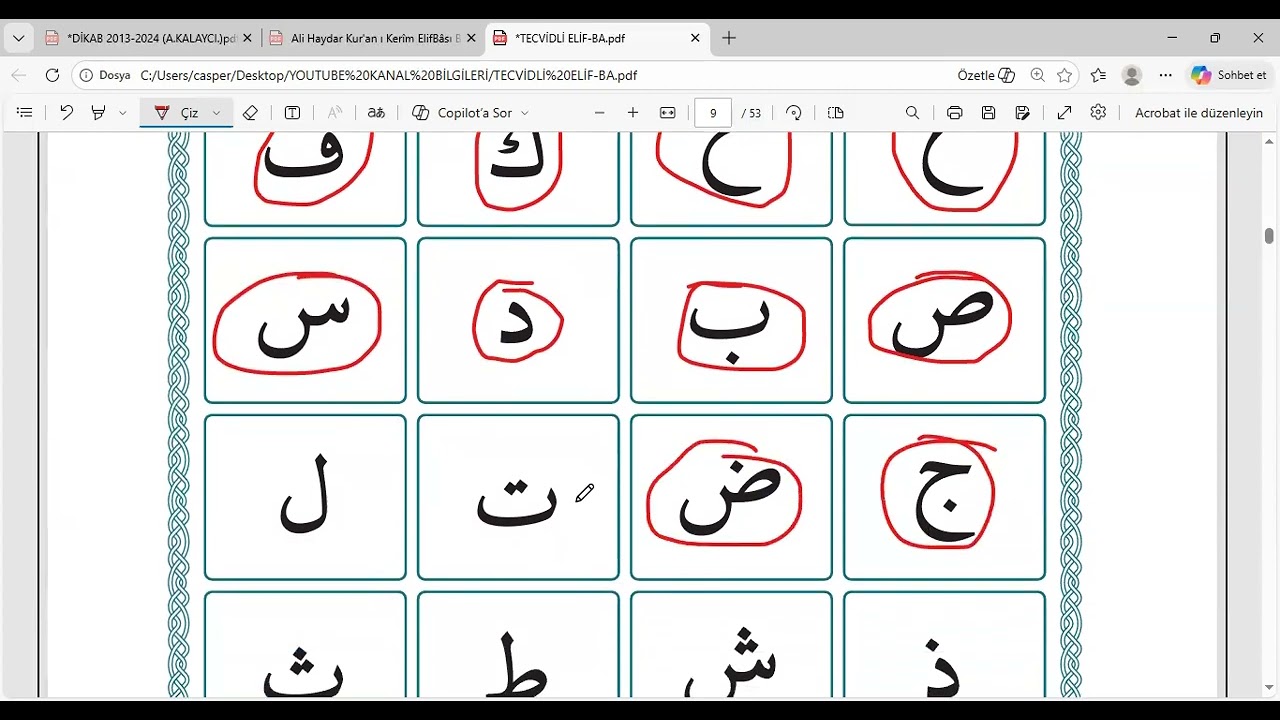Image resolution: width=1280 pixels, height=720 pixels.
Task: Rotate the PDF page
Action: 794,113
